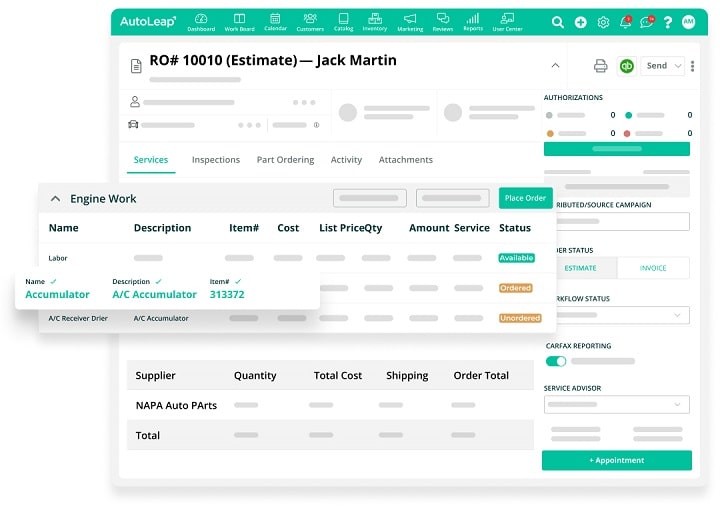Open the Calendar icon in navigation

275,21
